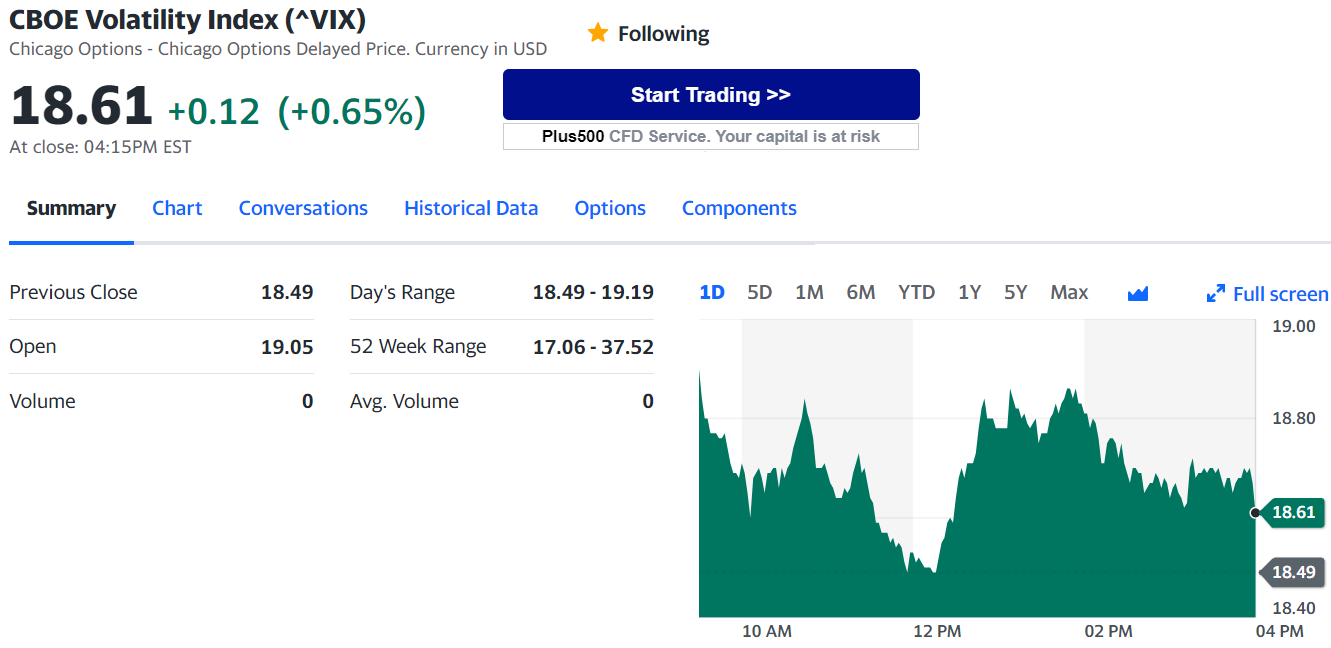Click the 19.00 y-axis label
Viewport: 1331px width, 648px height.
point(1294,326)
